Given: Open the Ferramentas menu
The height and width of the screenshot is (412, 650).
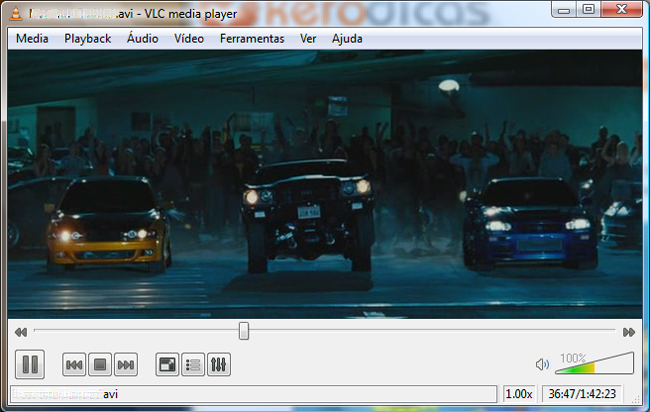Looking at the screenshot, I should click(x=252, y=39).
